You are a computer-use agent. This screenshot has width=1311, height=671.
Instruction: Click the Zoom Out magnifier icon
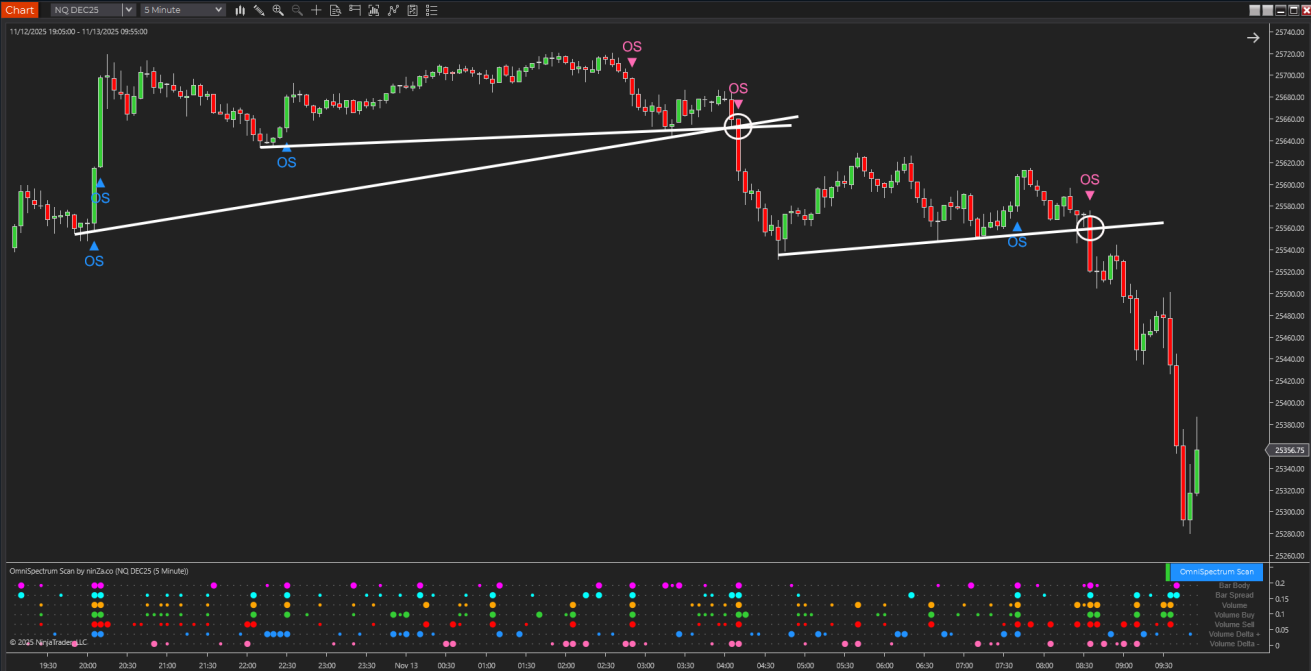point(297,10)
